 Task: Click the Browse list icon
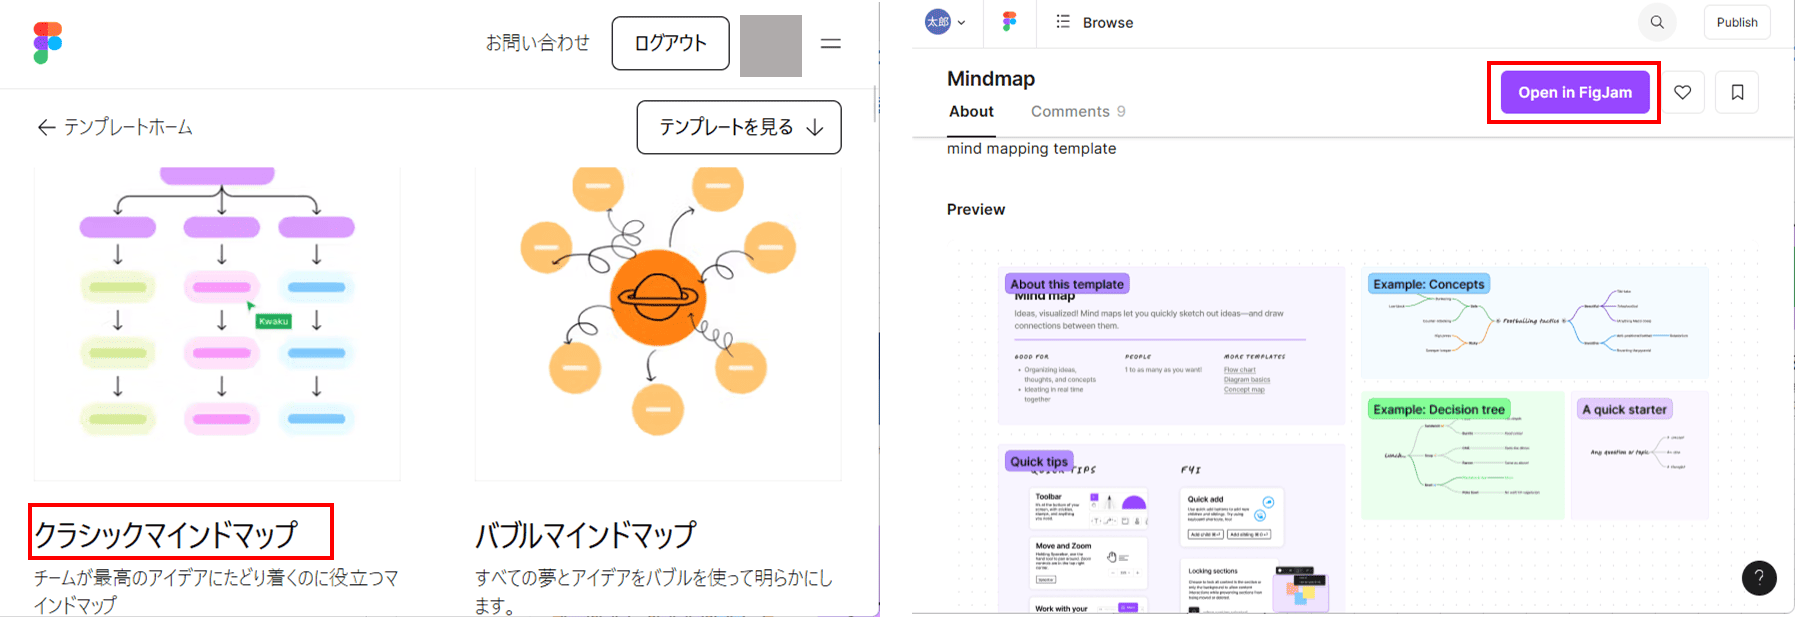pos(1063,22)
